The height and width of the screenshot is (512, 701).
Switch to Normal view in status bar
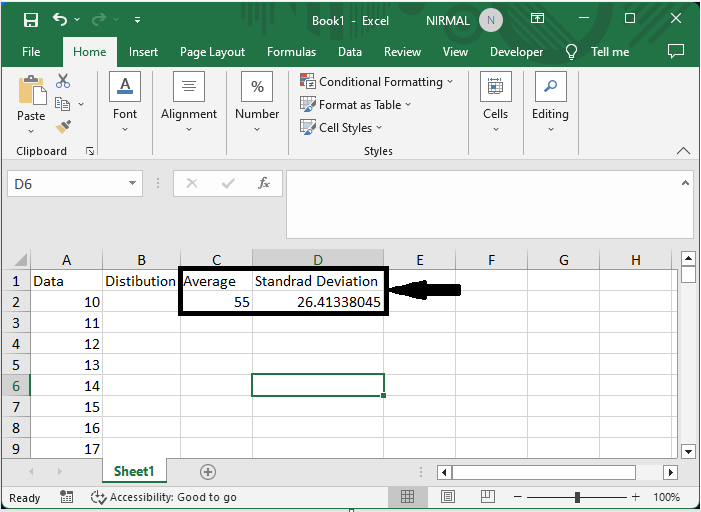coord(408,497)
